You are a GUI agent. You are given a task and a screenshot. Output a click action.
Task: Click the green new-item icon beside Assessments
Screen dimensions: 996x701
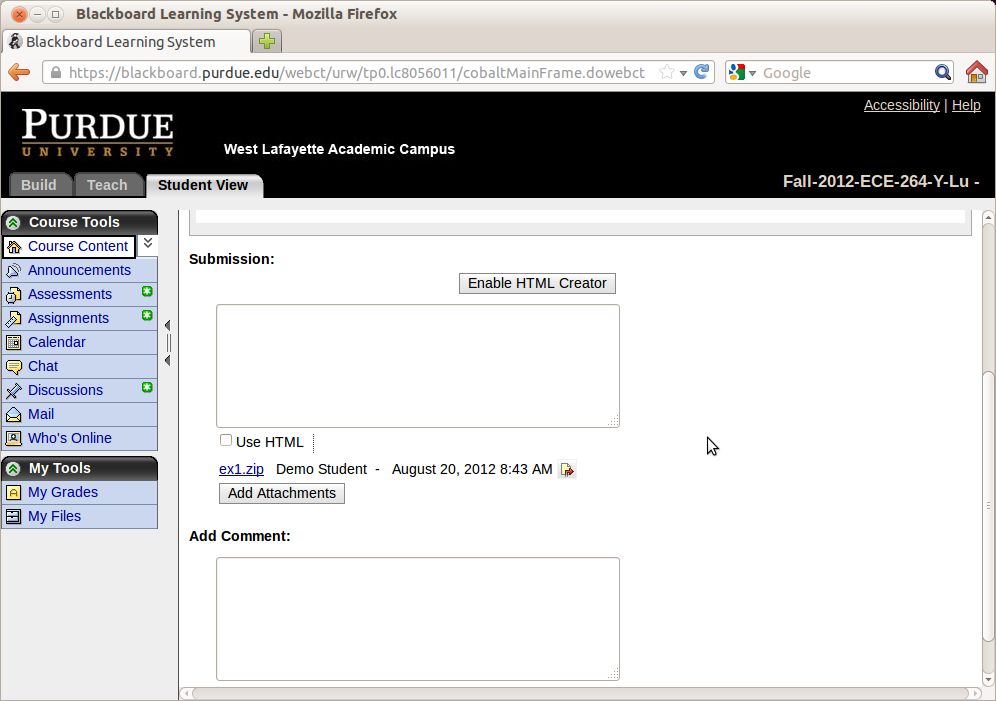click(x=147, y=292)
